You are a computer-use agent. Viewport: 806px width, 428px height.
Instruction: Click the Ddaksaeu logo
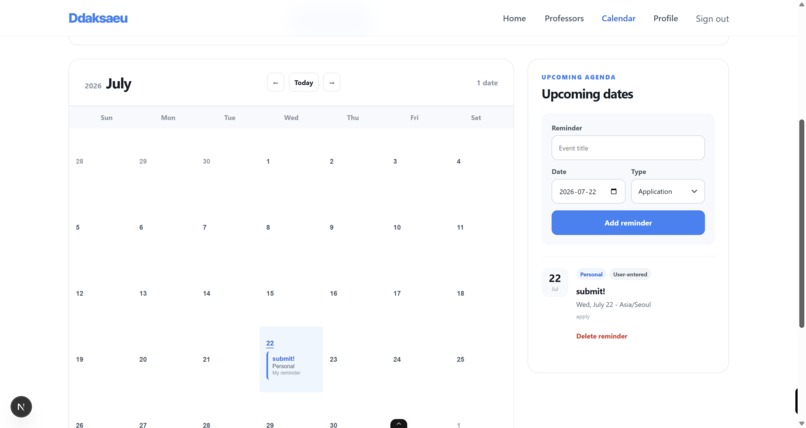98,18
